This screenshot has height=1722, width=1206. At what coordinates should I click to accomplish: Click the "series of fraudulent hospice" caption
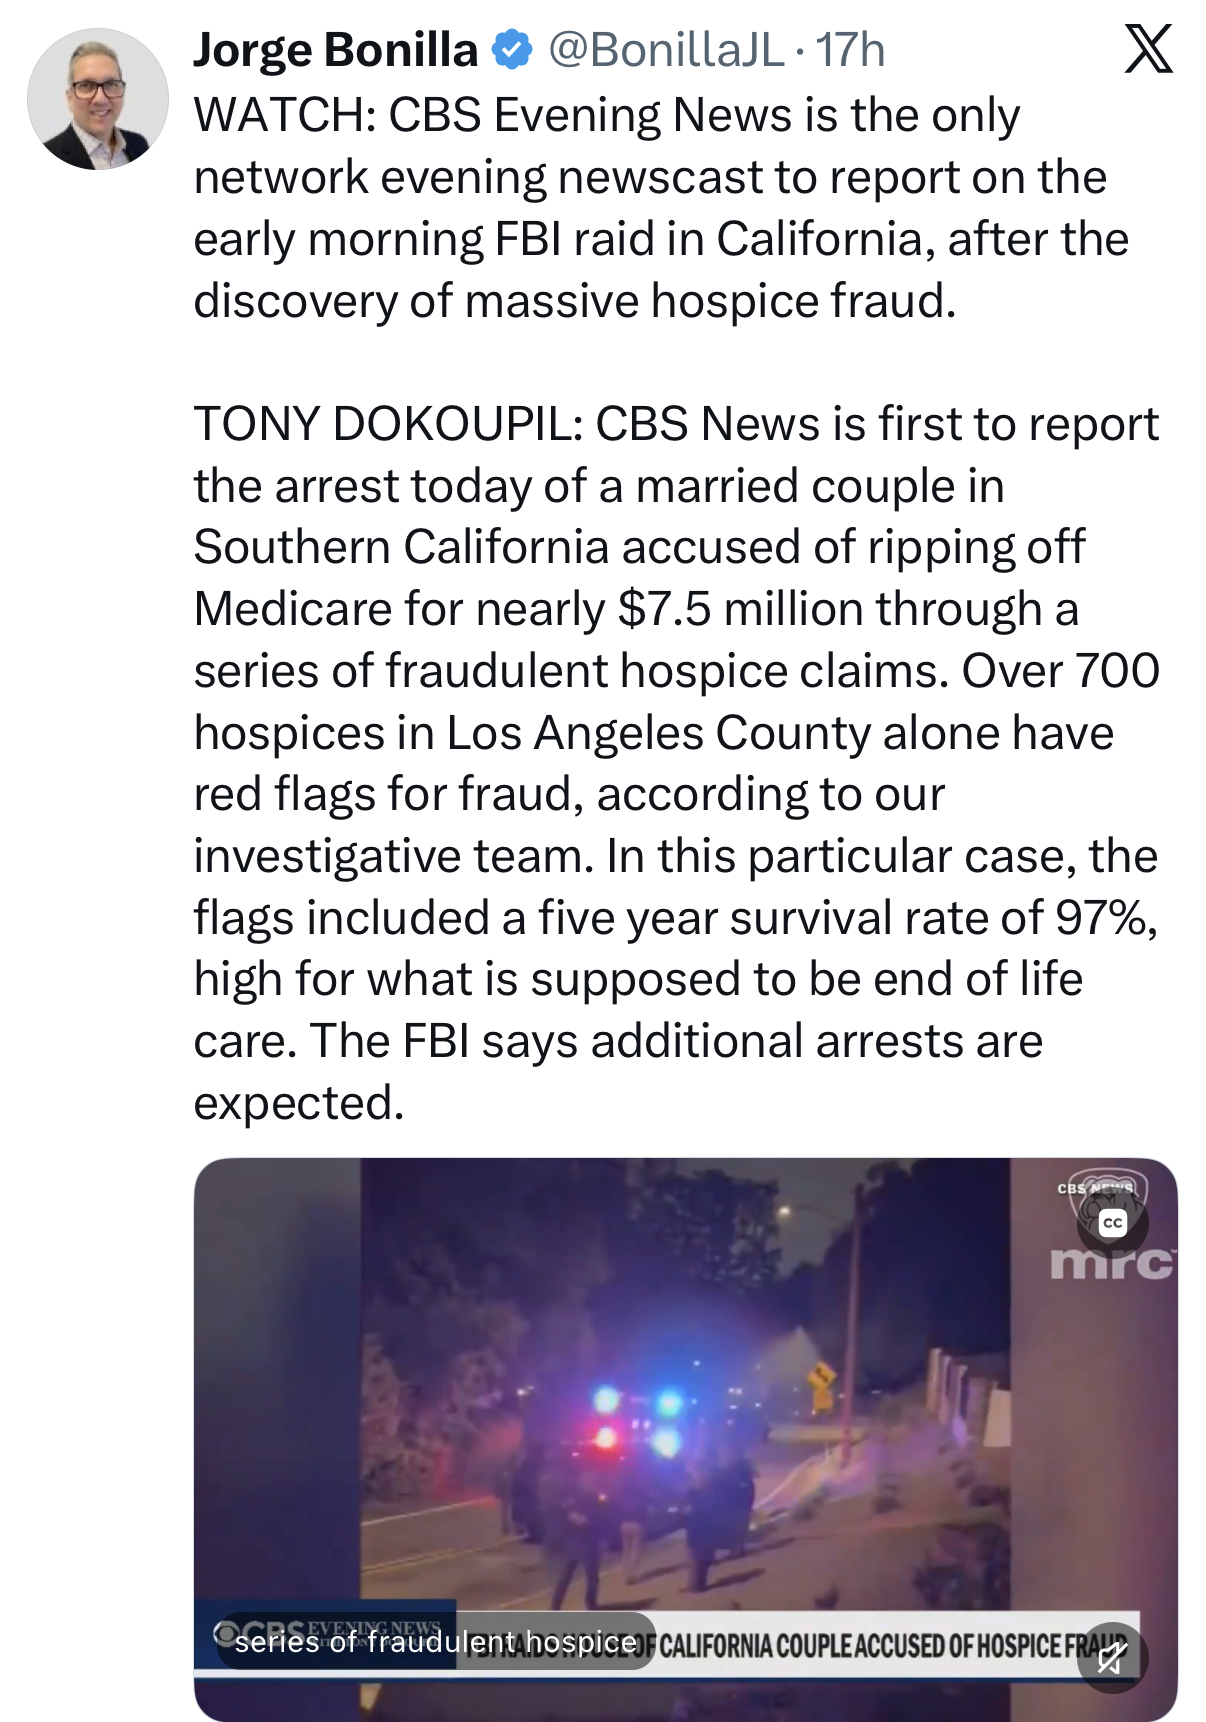click(x=436, y=1642)
